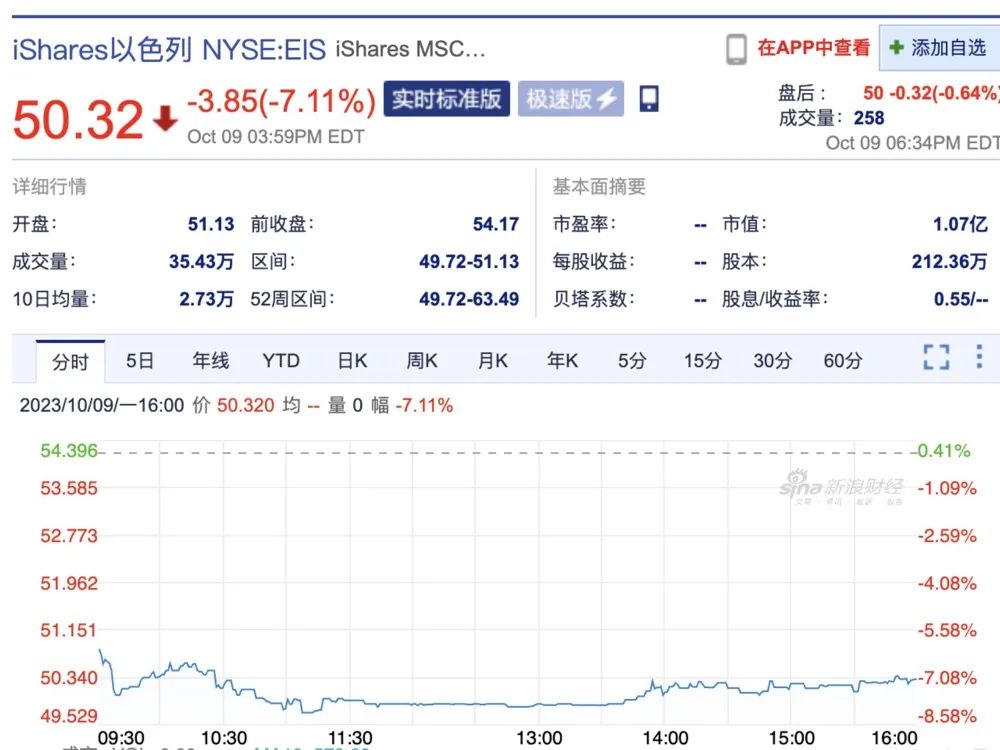Screen dimensions: 1000x750
Task: Select the 年K chart tab
Action: click(x=562, y=360)
